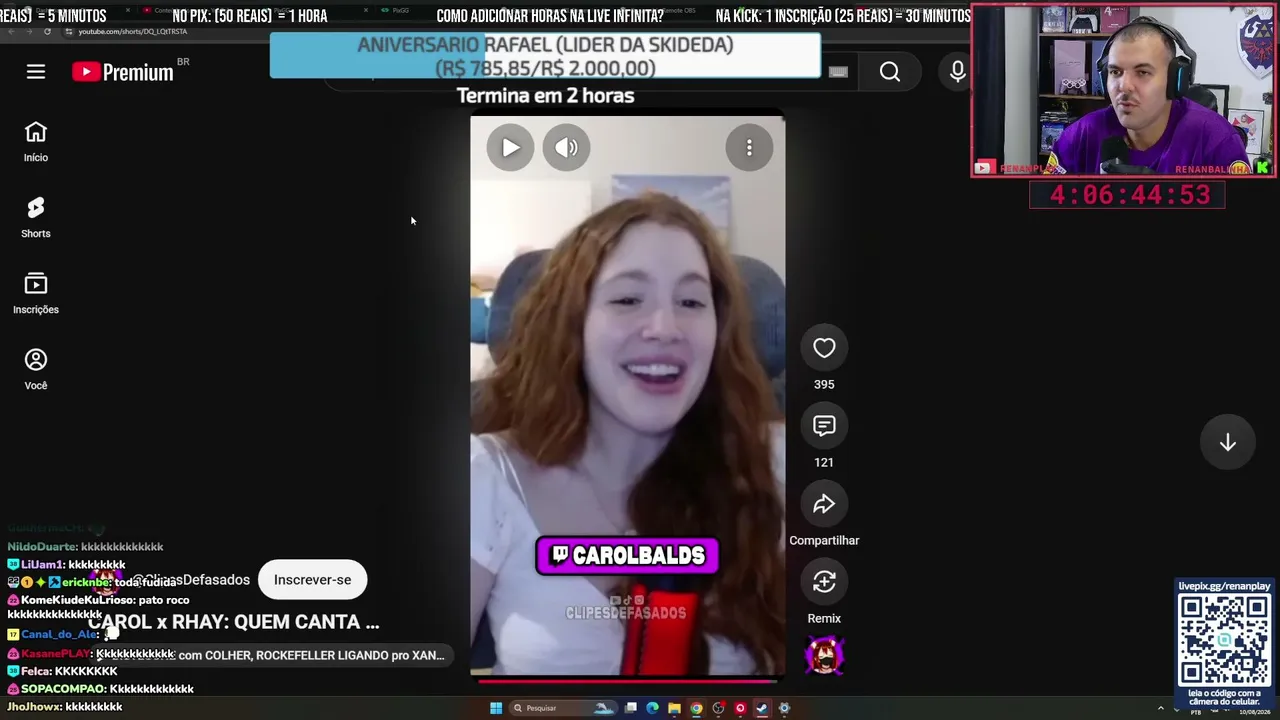The width and height of the screenshot is (1280, 720).
Task: Open the @ClipesDefasados channel link
Action: (191, 580)
